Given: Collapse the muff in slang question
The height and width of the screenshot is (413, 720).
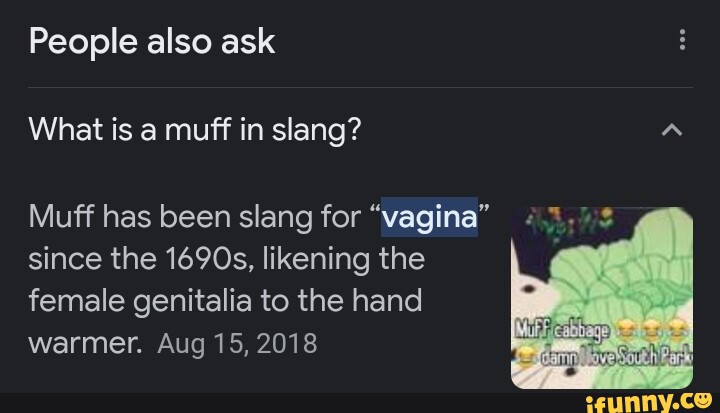Looking at the screenshot, I should 673,129.
